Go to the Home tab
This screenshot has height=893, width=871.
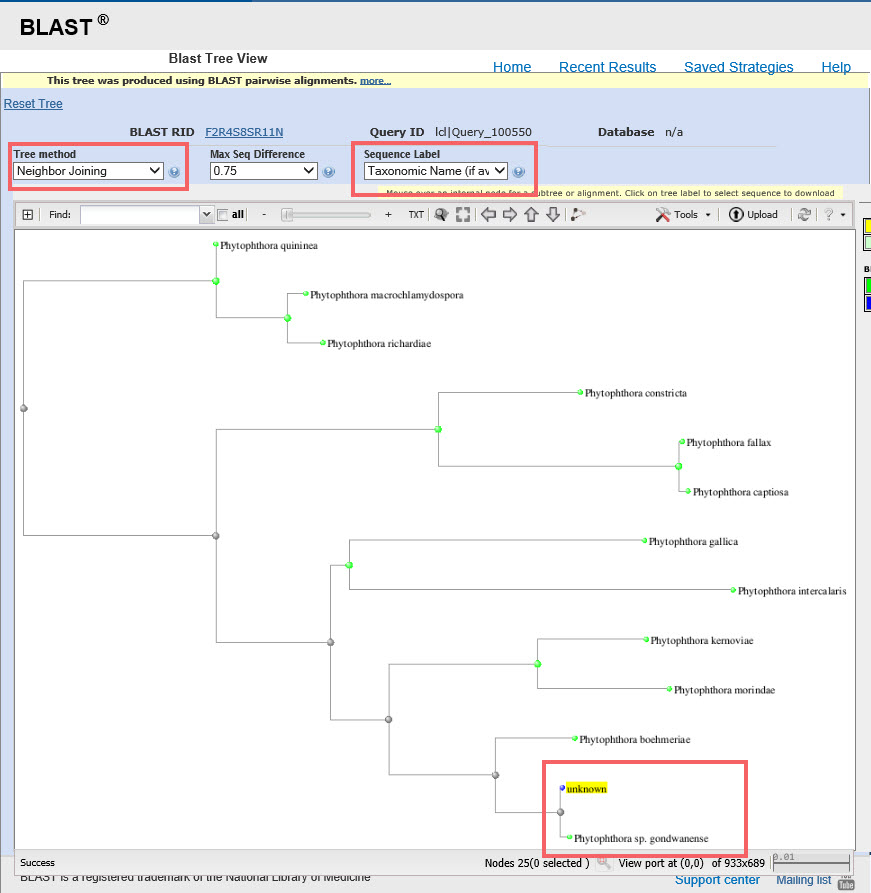512,67
